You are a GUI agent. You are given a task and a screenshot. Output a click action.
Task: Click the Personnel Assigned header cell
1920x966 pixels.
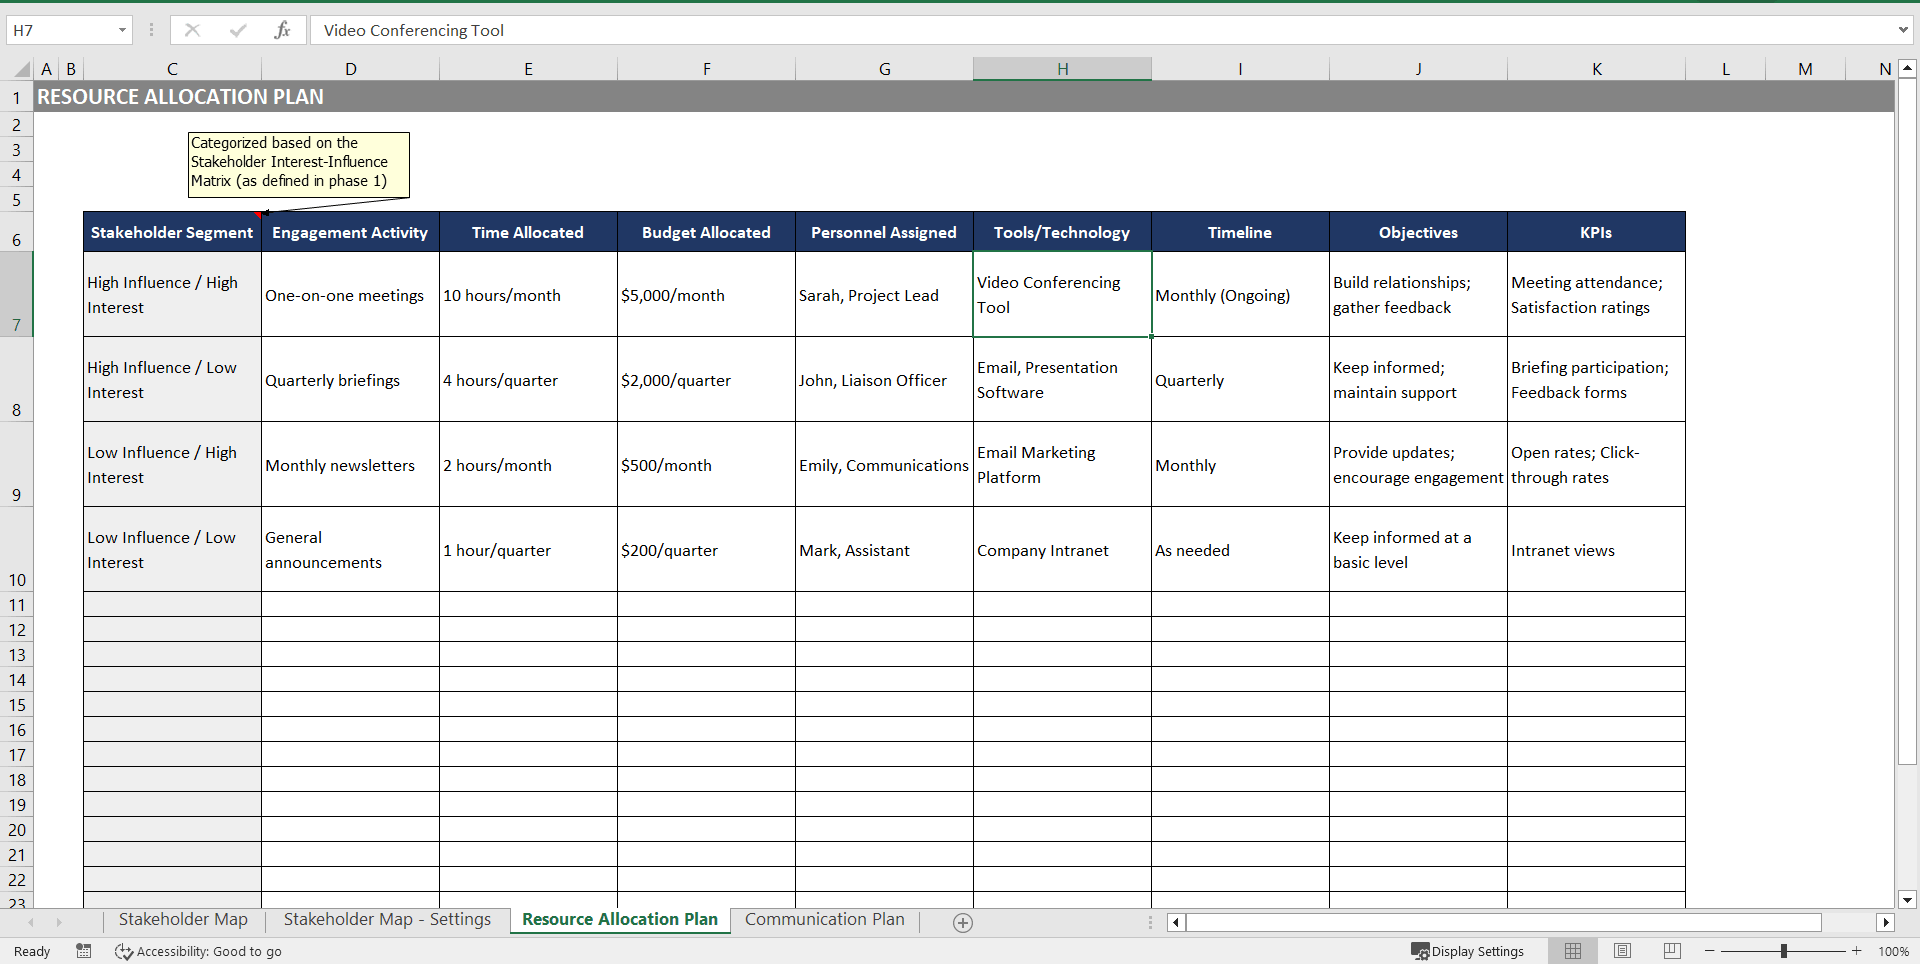(884, 232)
